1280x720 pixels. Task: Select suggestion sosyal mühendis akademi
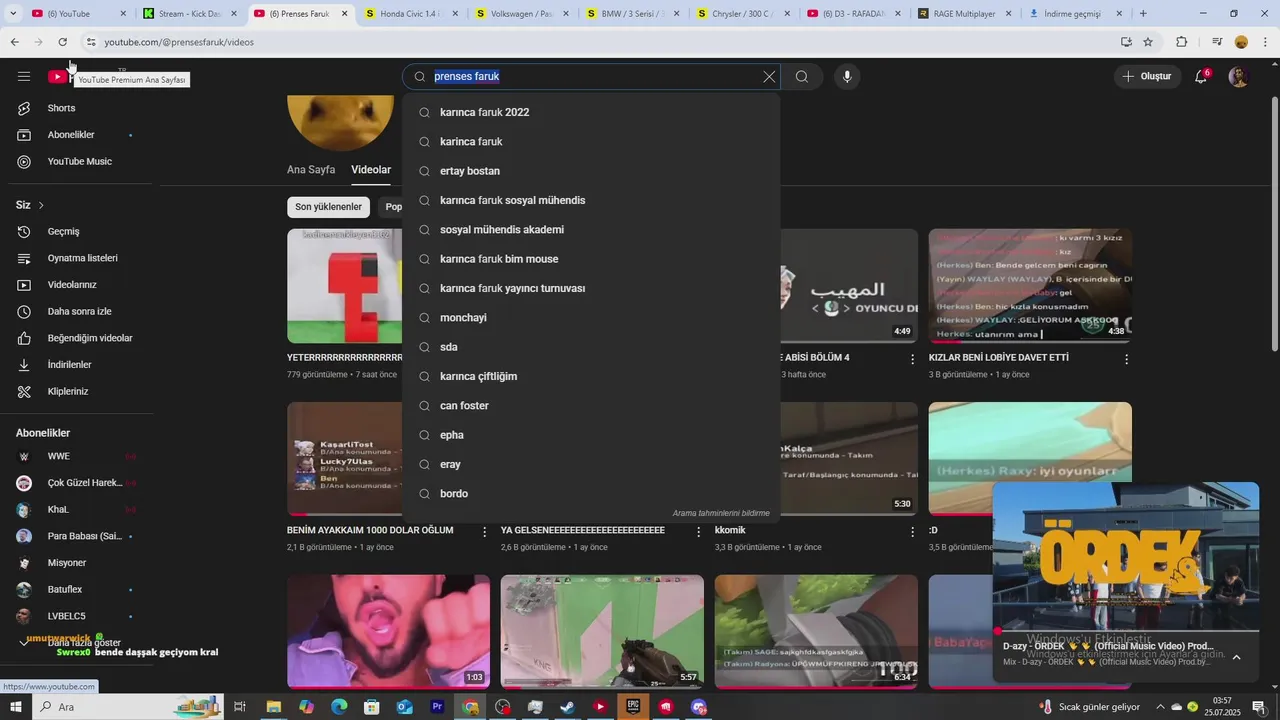pyautogui.click(x=591, y=230)
